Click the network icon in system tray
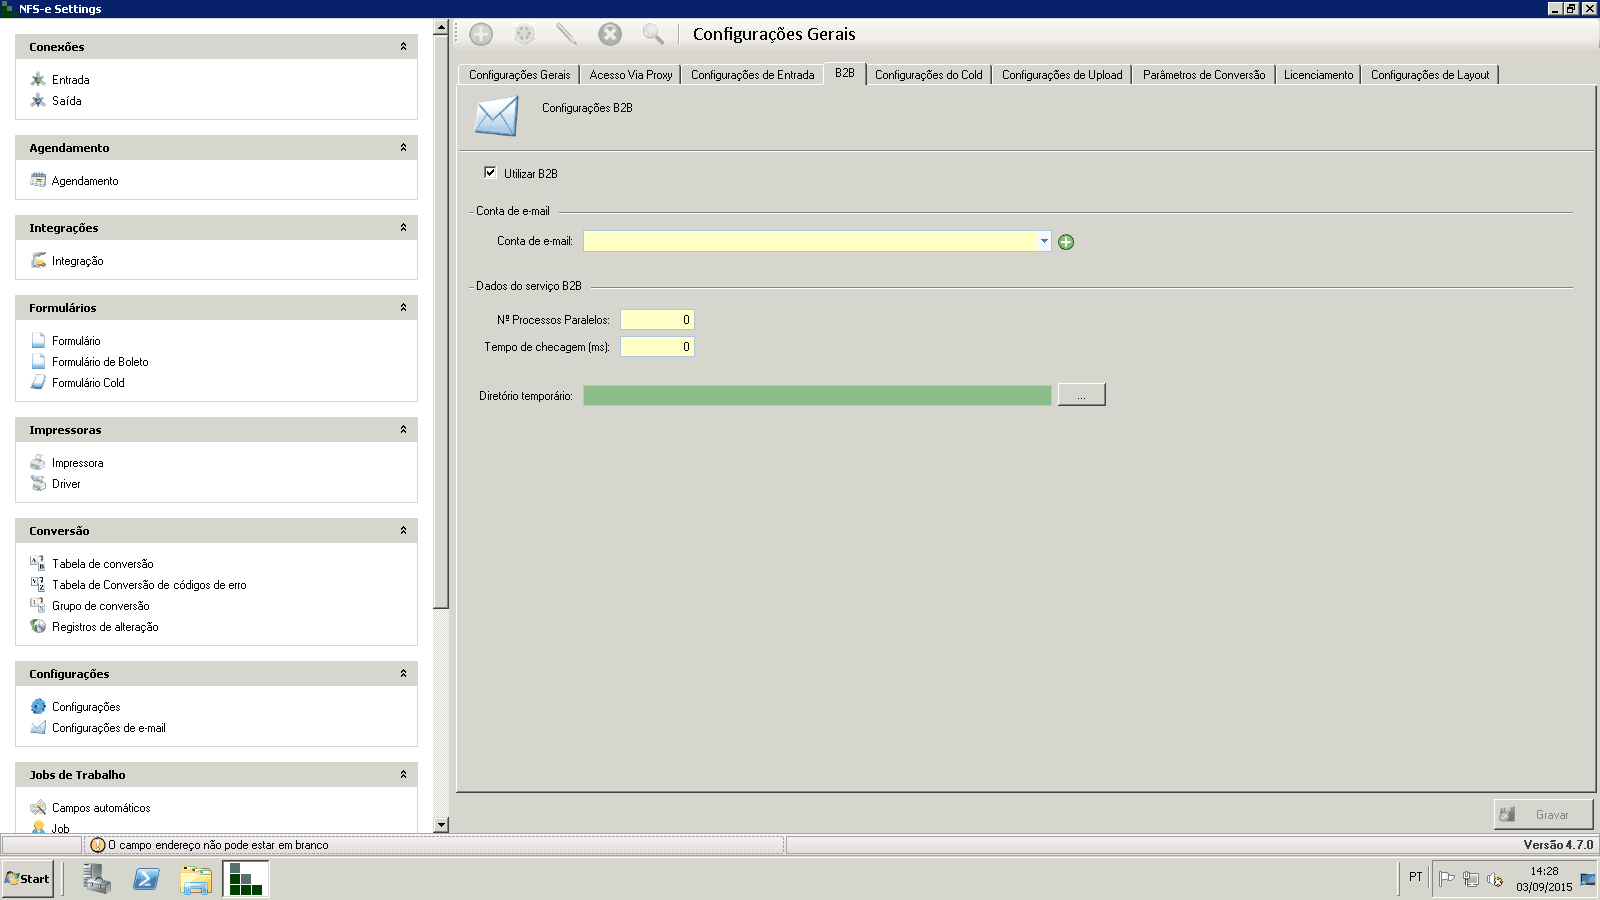 click(1471, 879)
